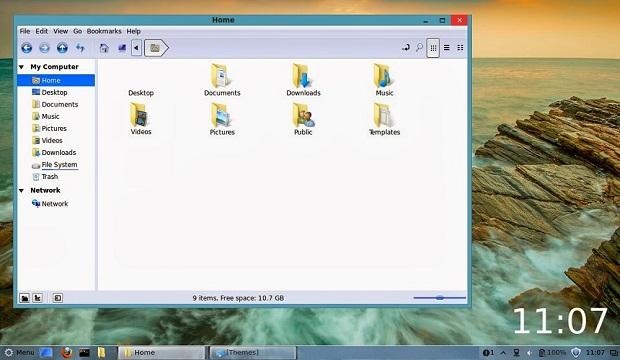Switch to the Home window taskbar button
The width and height of the screenshot is (620, 360).
point(162,352)
